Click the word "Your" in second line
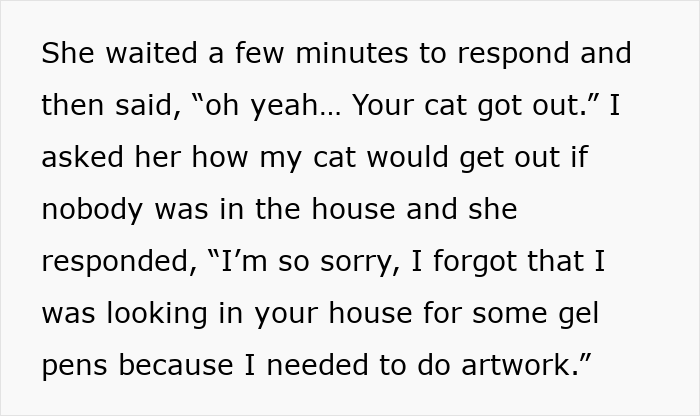This screenshot has width=700, height=416. [x=383, y=105]
